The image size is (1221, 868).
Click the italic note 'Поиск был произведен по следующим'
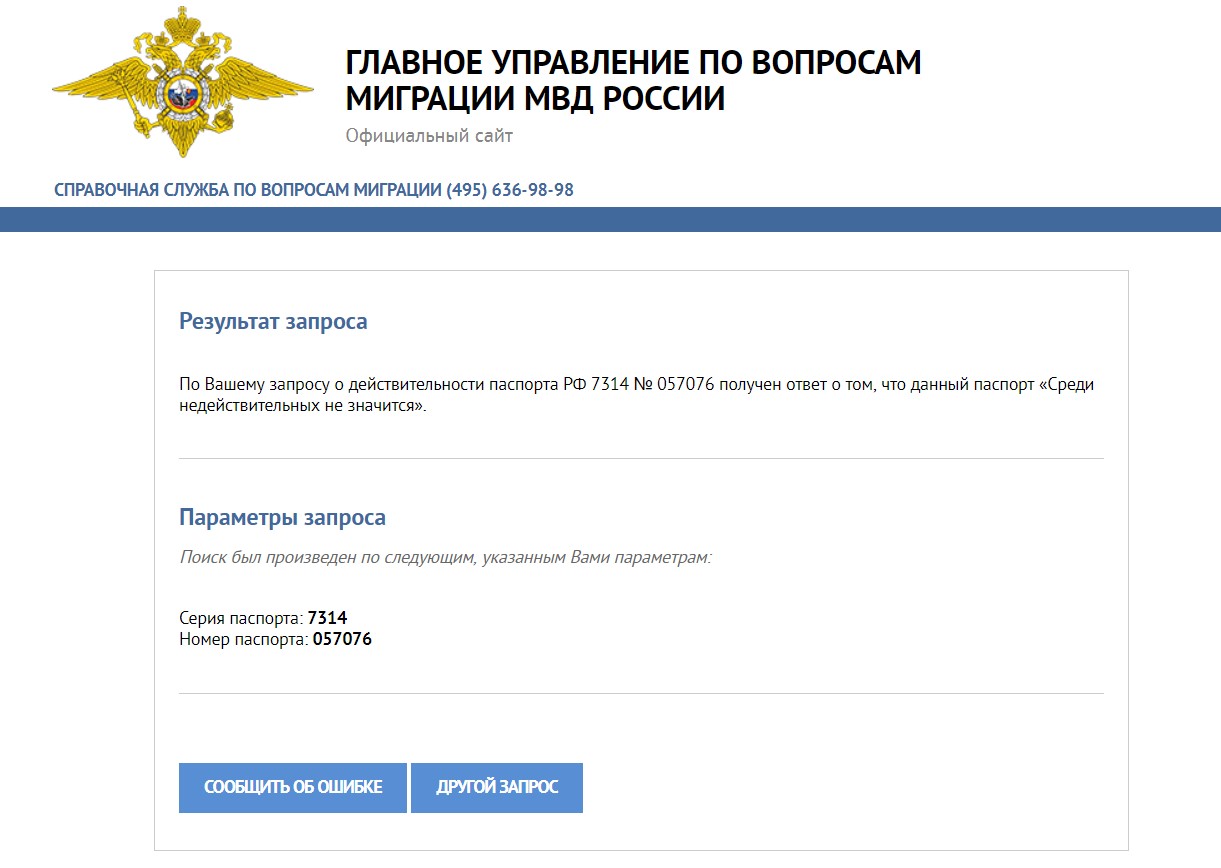tap(445, 557)
